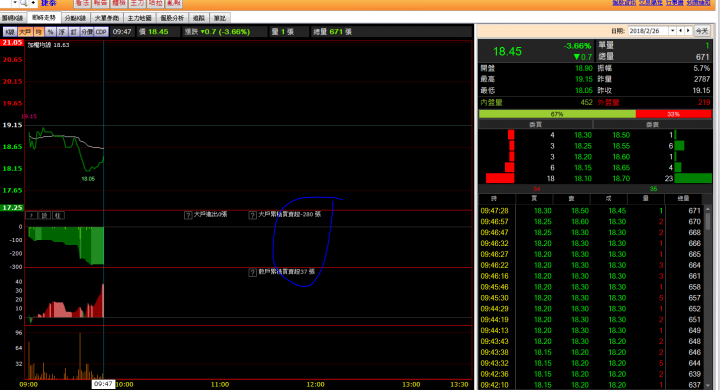
Task: Open the dropdown arrow beside the magnifier
Action: 15,3
